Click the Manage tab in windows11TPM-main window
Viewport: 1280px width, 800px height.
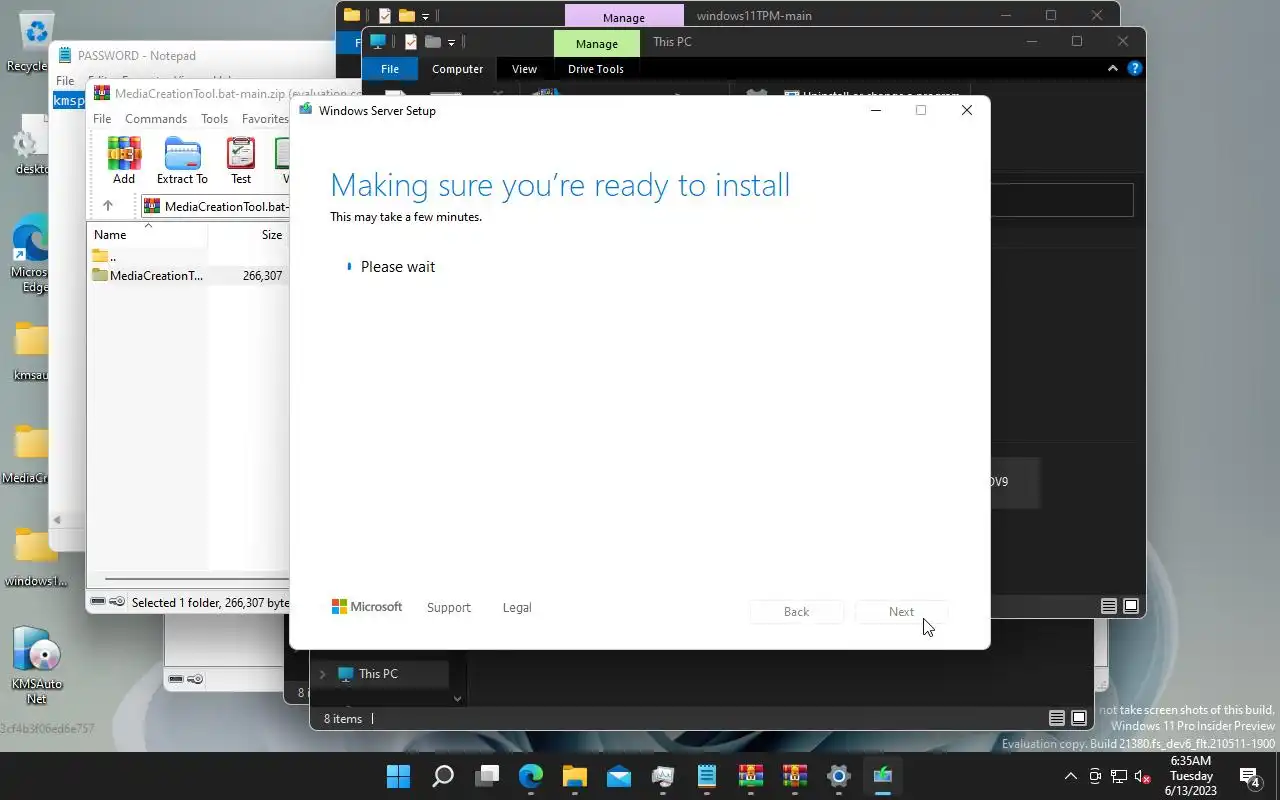pyautogui.click(x=624, y=16)
